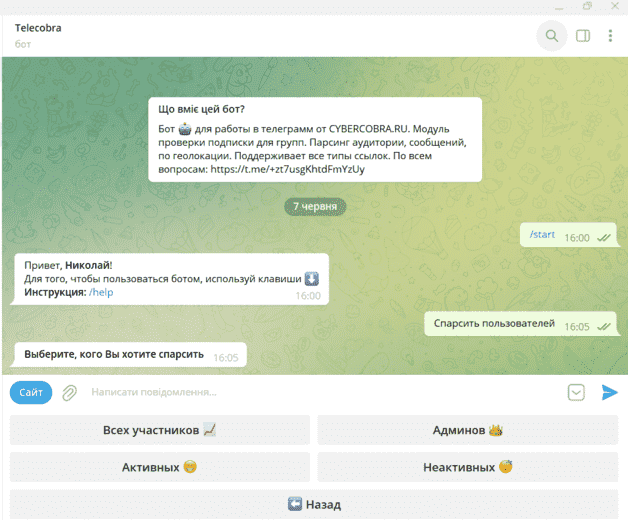Click the robot emoji in the bot description
628x520 pixels.
[185, 129]
